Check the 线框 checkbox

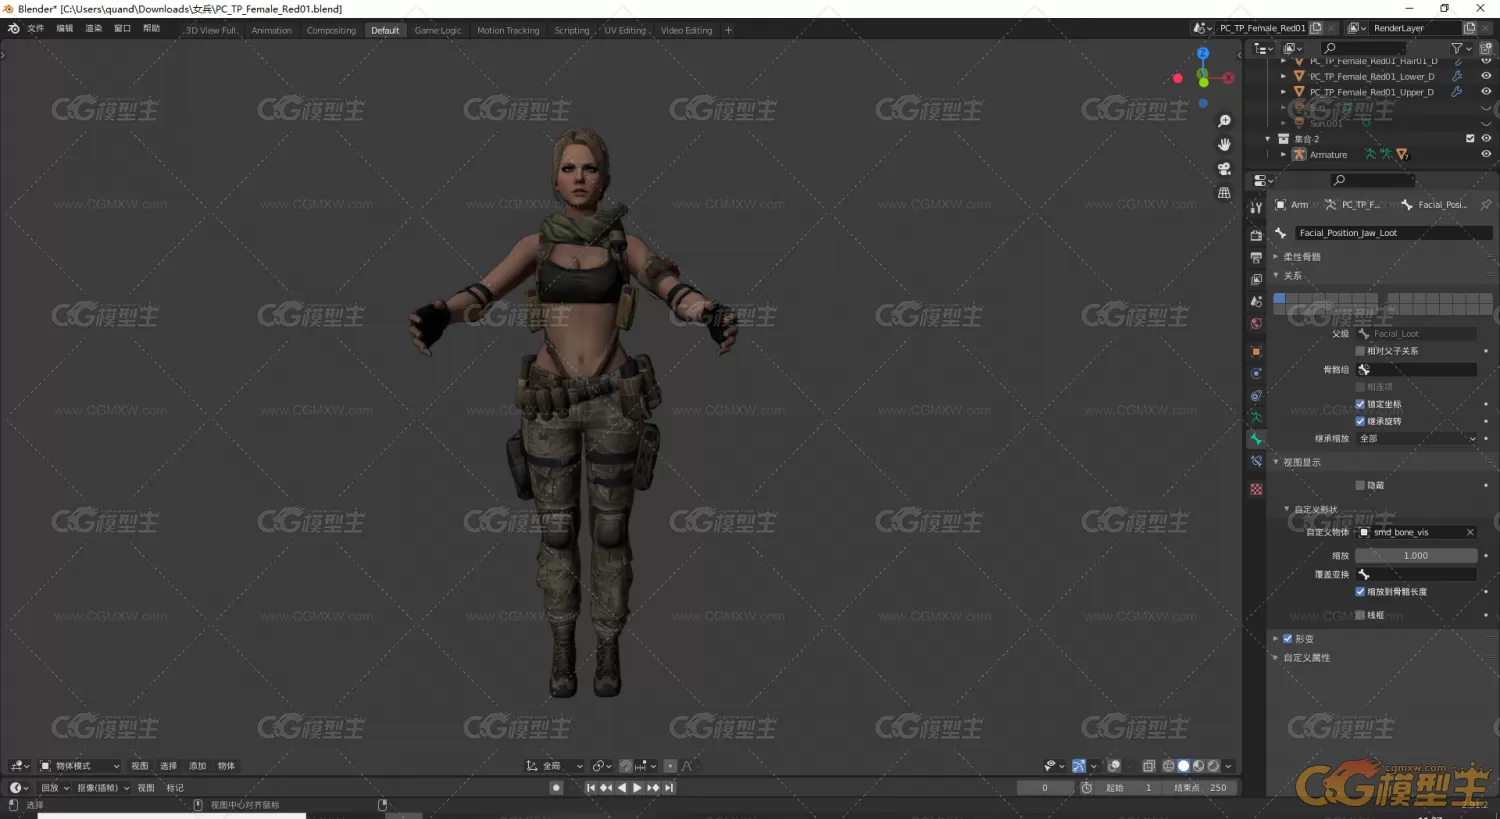click(x=1360, y=615)
